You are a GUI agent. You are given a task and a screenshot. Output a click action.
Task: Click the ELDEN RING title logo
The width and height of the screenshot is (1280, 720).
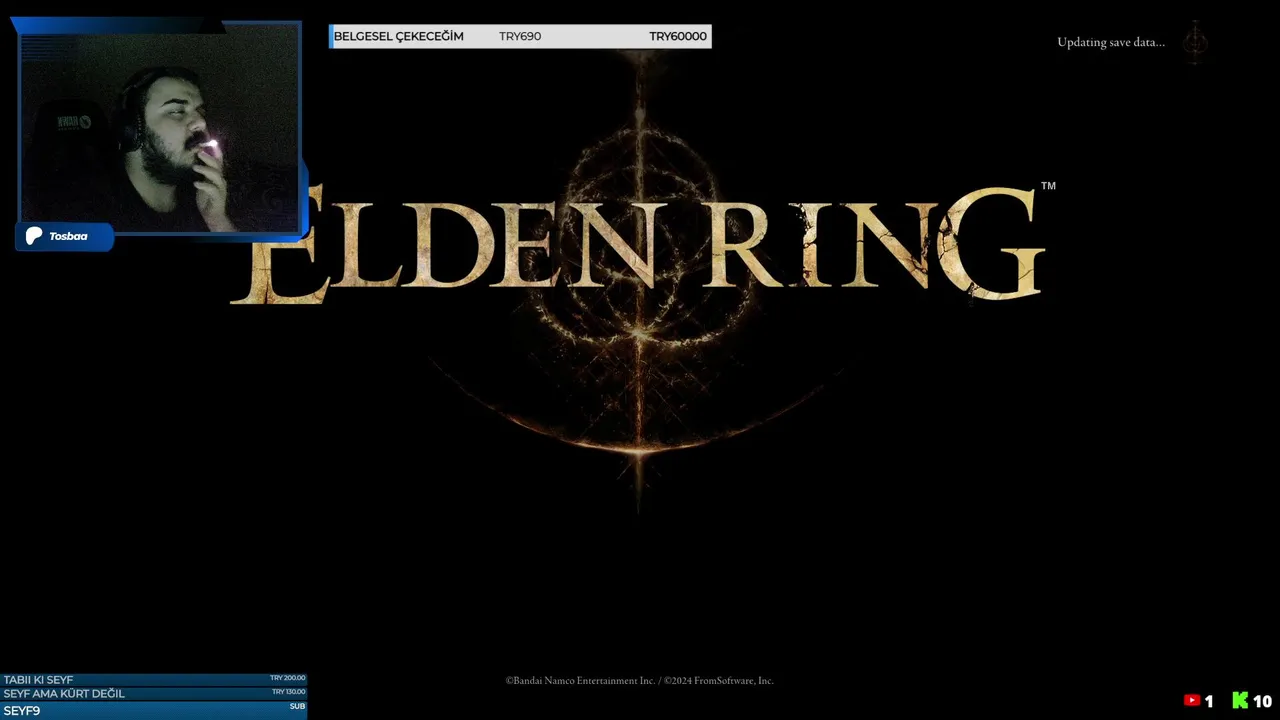(640, 245)
